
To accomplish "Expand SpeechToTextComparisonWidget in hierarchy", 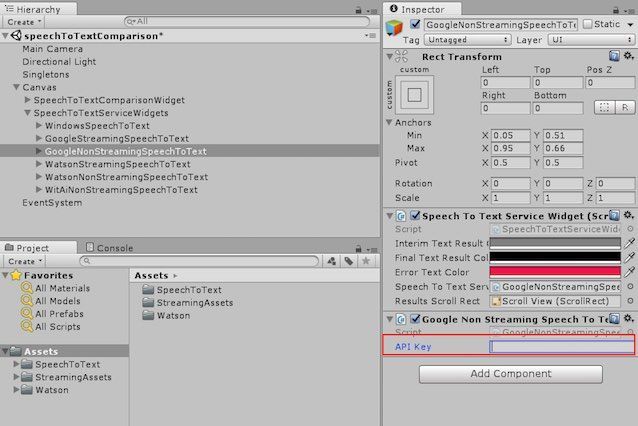I will coord(27,100).
